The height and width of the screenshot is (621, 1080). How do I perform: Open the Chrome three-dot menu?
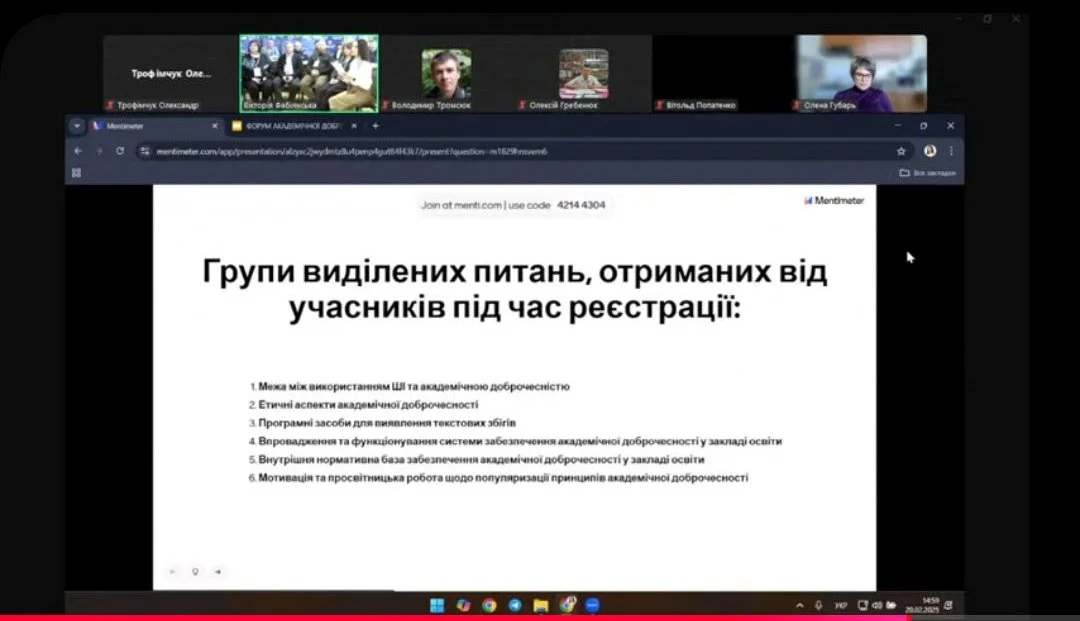pos(951,151)
